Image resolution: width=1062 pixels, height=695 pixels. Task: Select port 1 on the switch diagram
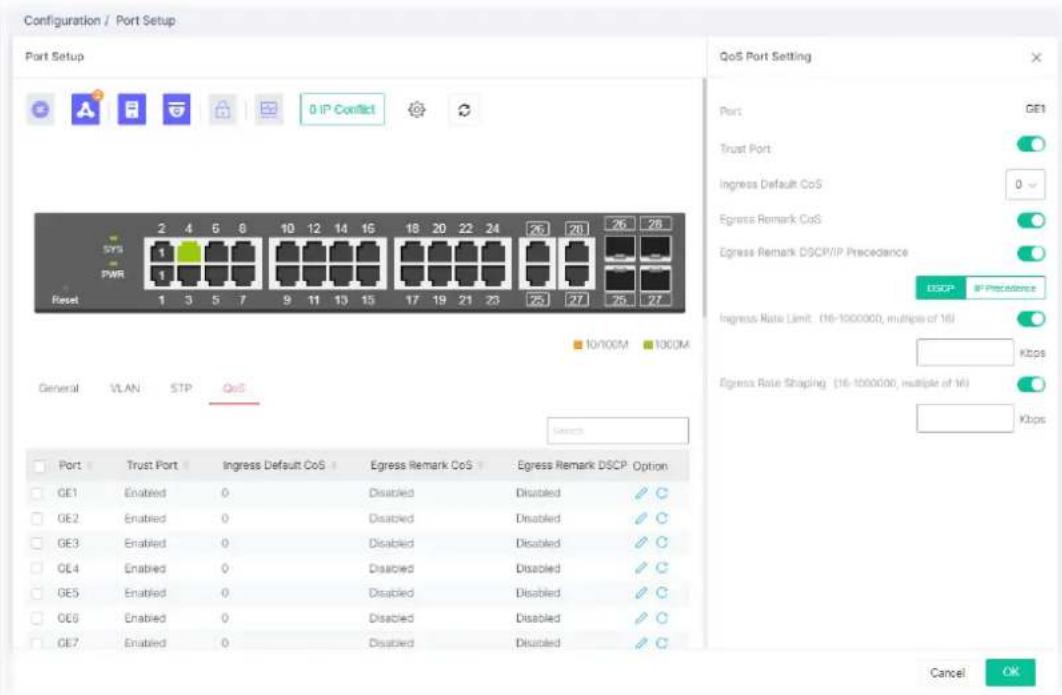(161, 275)
